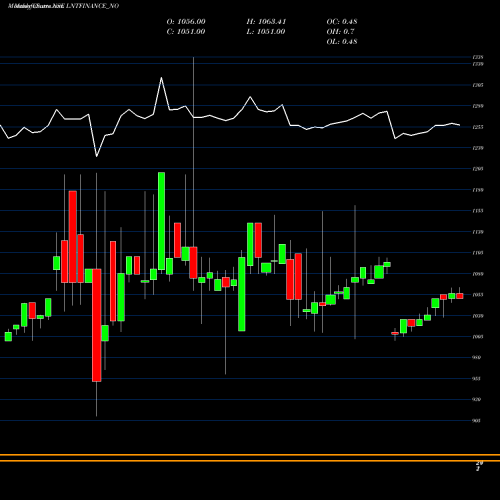Click the OL: 0.48 reading
Image resolution: width=500 pixels, height=500 pixels.
(342, 42)
